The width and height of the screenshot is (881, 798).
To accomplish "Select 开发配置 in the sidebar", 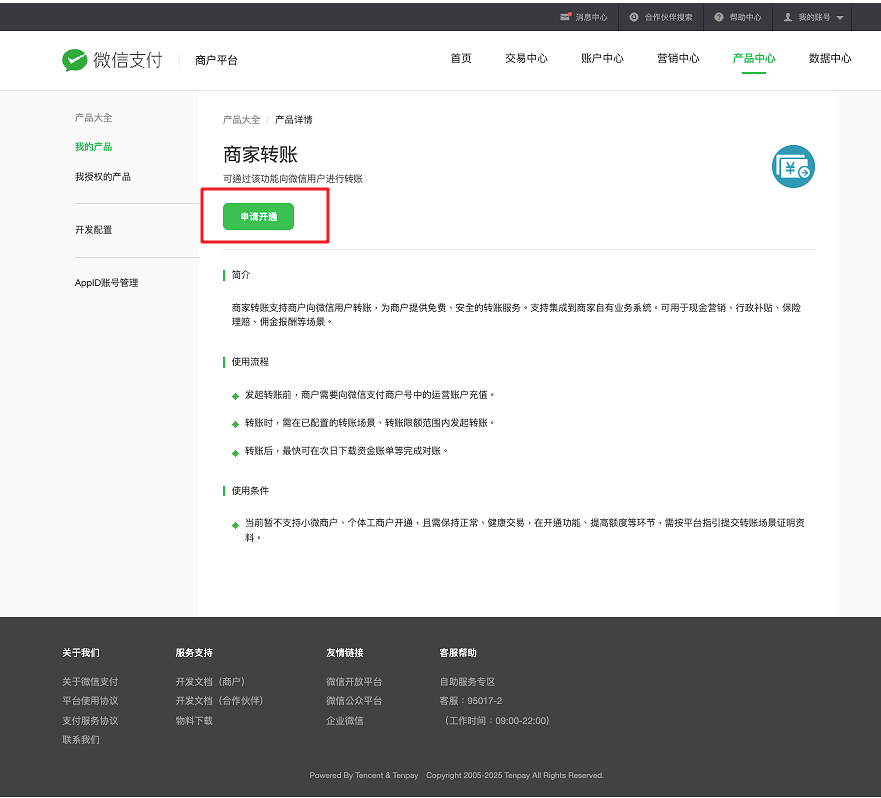I will (x=93, y=230).
